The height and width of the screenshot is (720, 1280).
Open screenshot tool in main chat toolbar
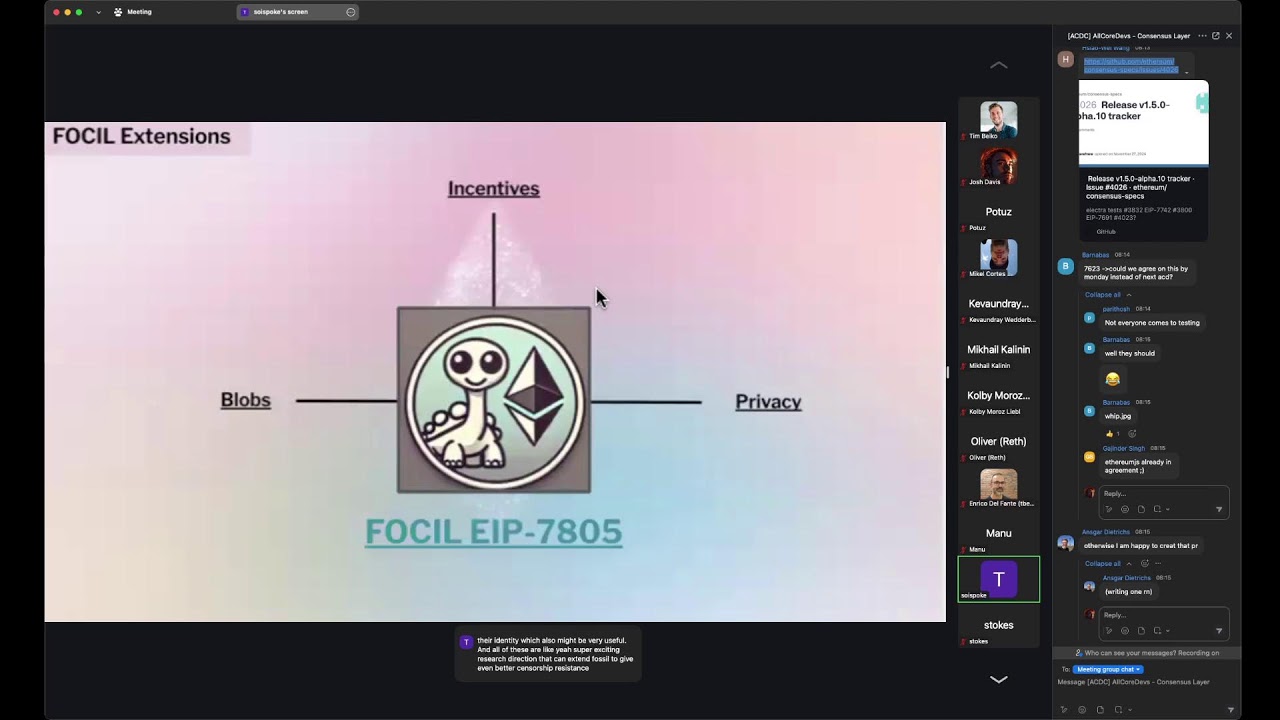1118,710
